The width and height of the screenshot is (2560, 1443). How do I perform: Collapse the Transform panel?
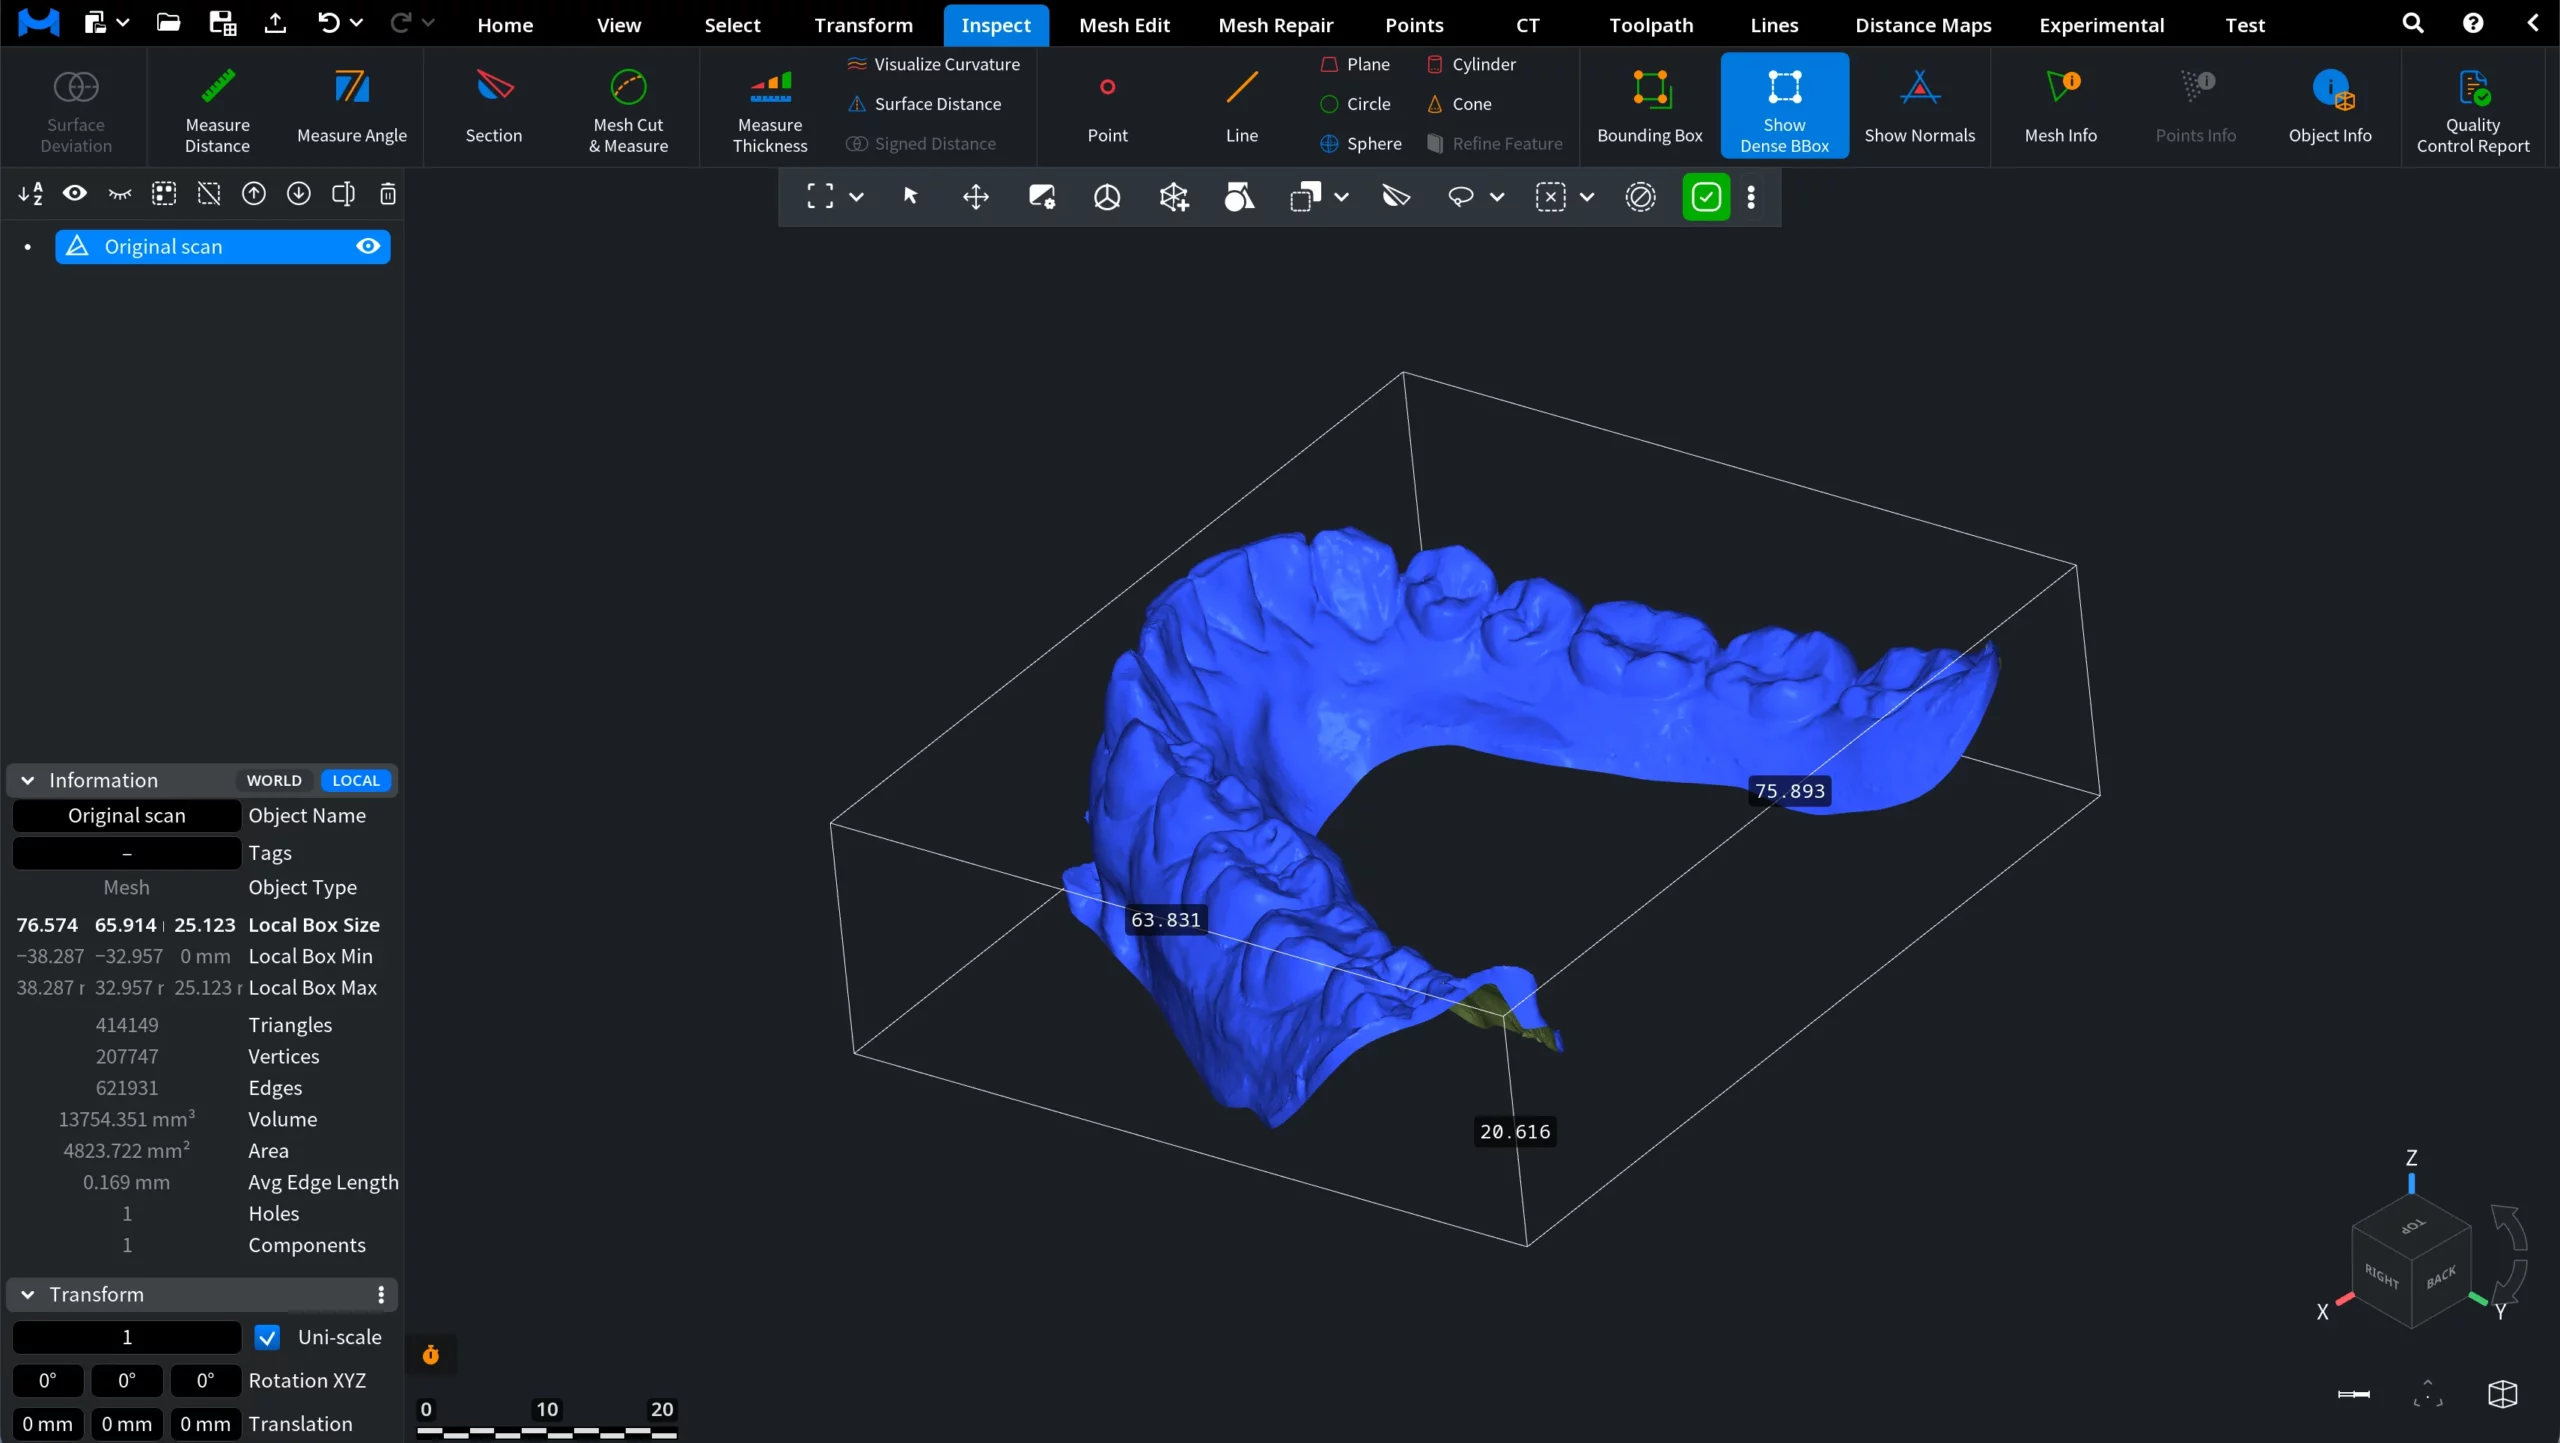28,1295
